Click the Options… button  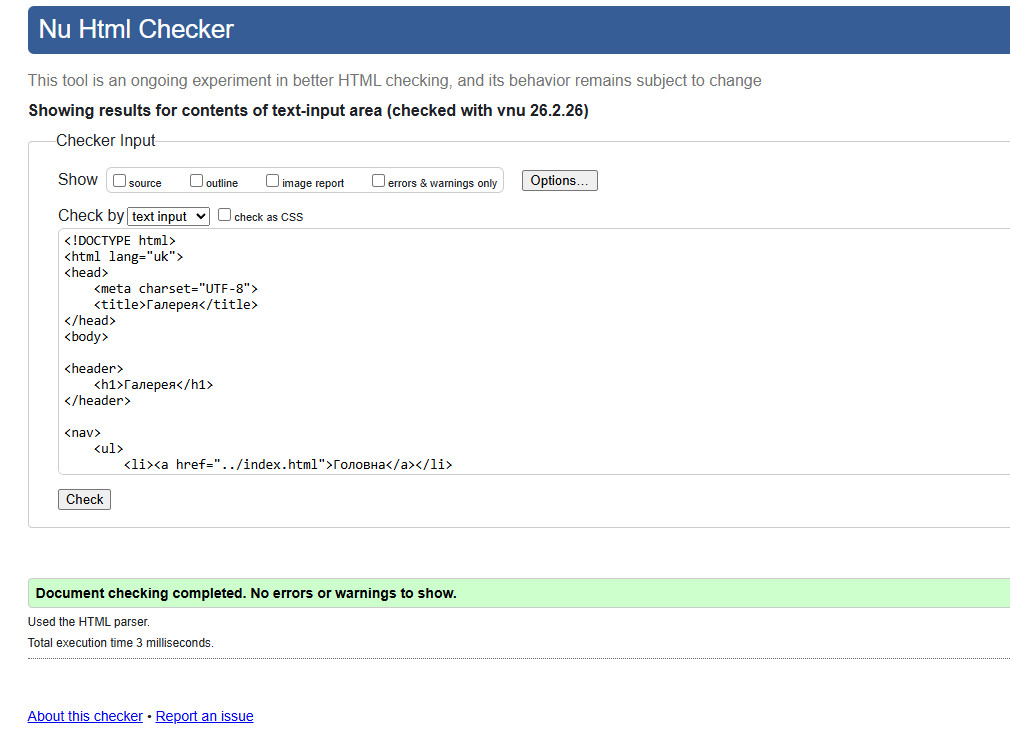point(560,181)
